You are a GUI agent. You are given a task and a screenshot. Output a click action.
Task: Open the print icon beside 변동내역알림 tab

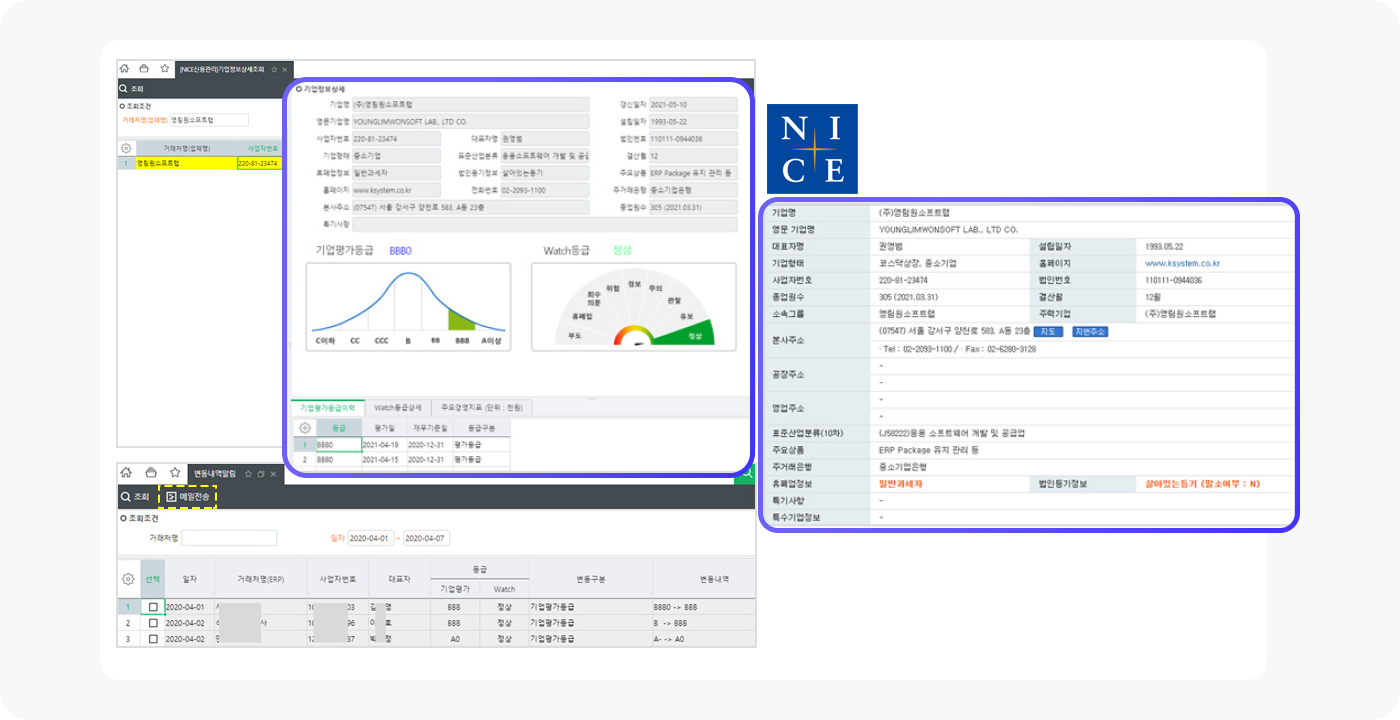pos(150,473)
